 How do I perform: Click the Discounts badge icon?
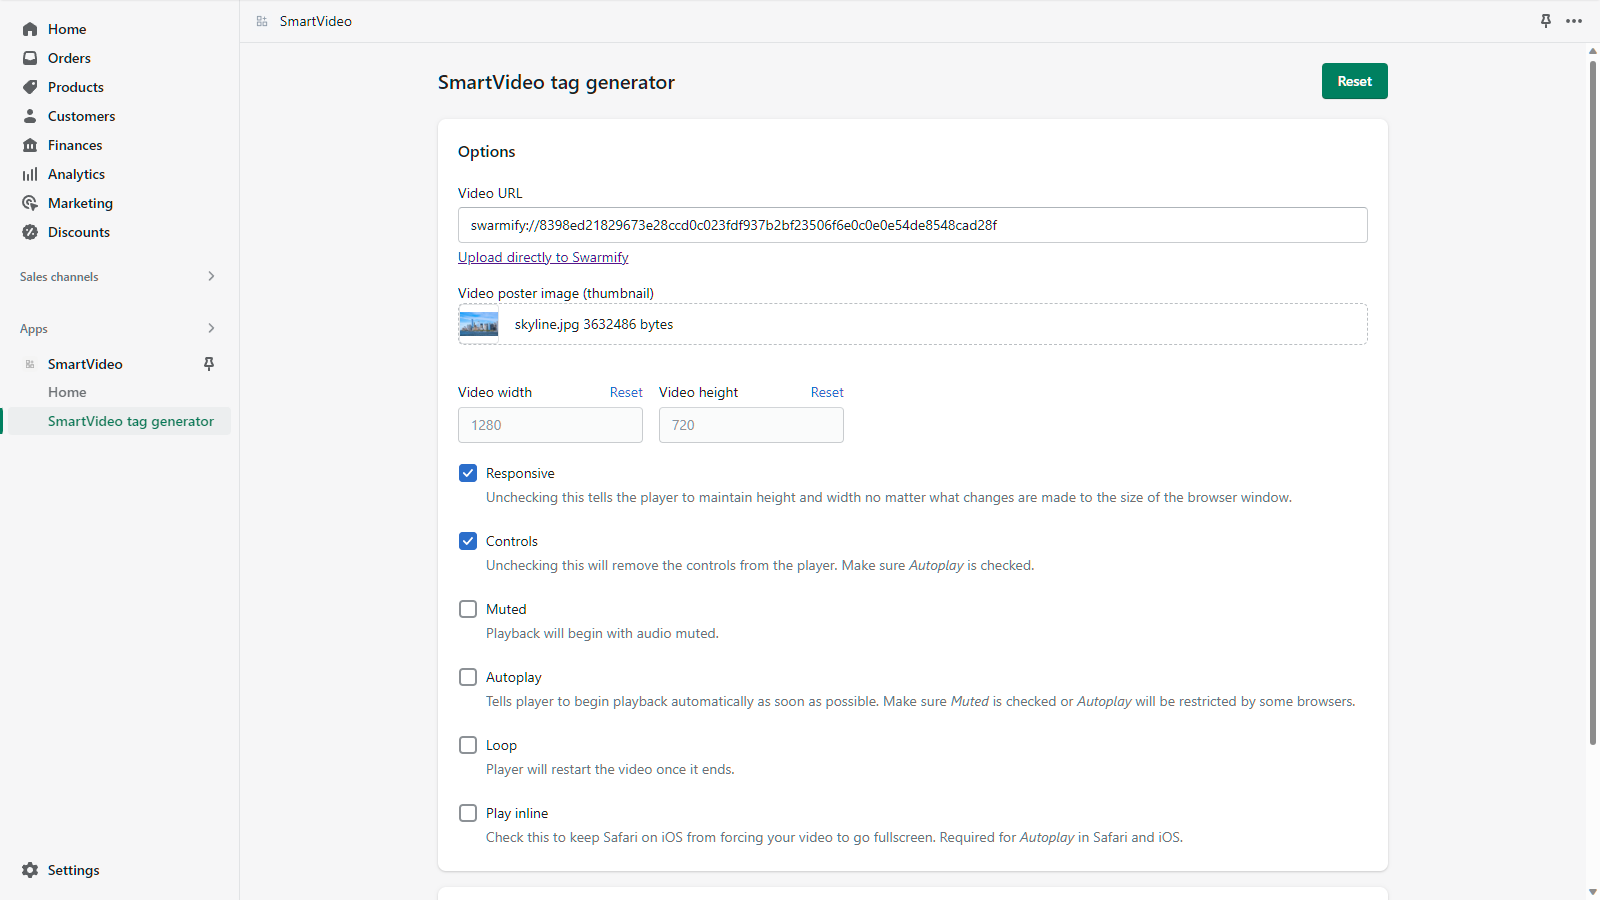[30, 232]
